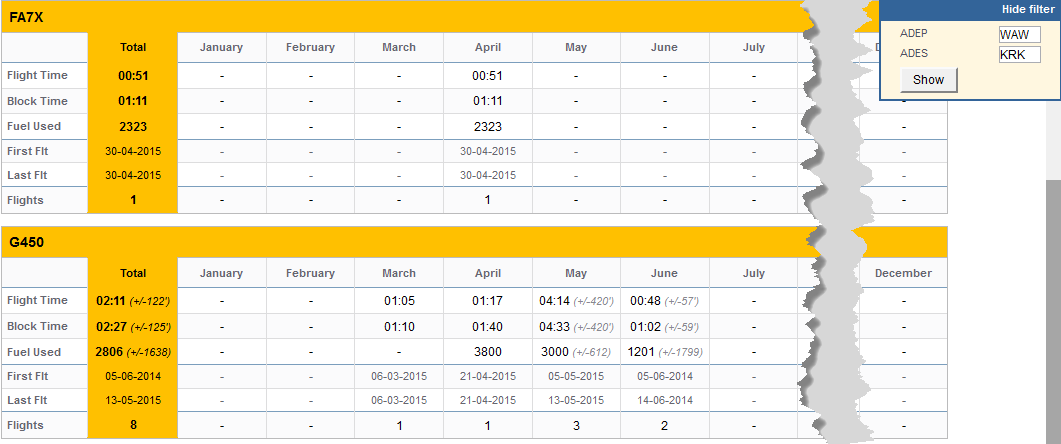
Task: Click FA7X Total Flight Time 00:51
Action: click(133, 76)
